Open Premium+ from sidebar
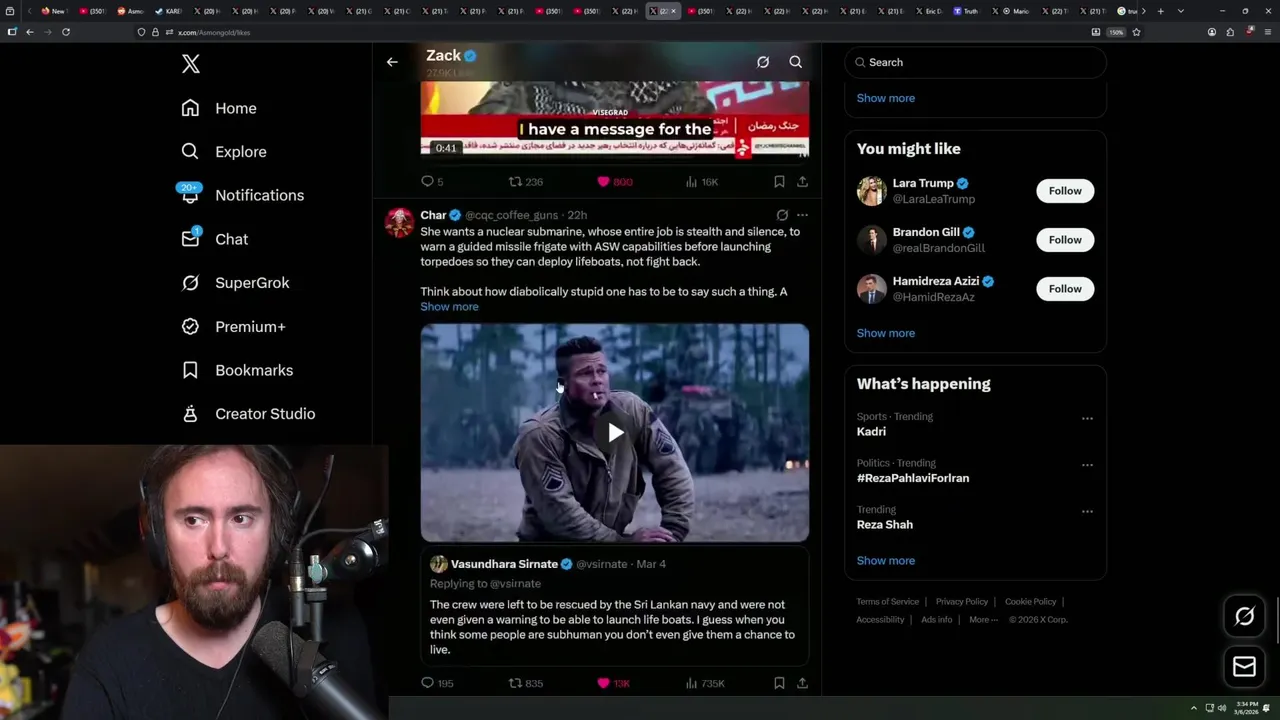The image size is (1280, 720). (233, 327)
